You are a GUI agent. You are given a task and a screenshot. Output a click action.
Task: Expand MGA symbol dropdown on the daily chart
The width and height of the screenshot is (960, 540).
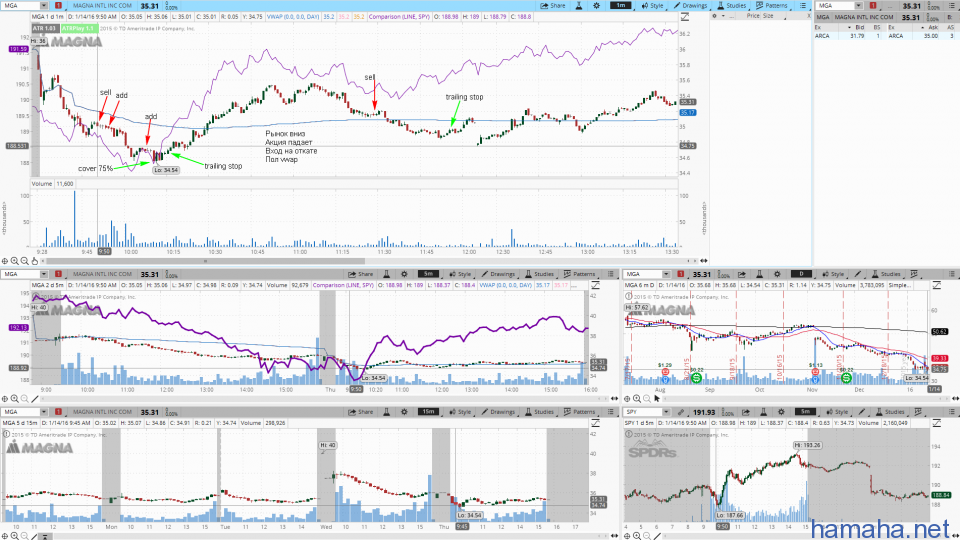(666, 274)
